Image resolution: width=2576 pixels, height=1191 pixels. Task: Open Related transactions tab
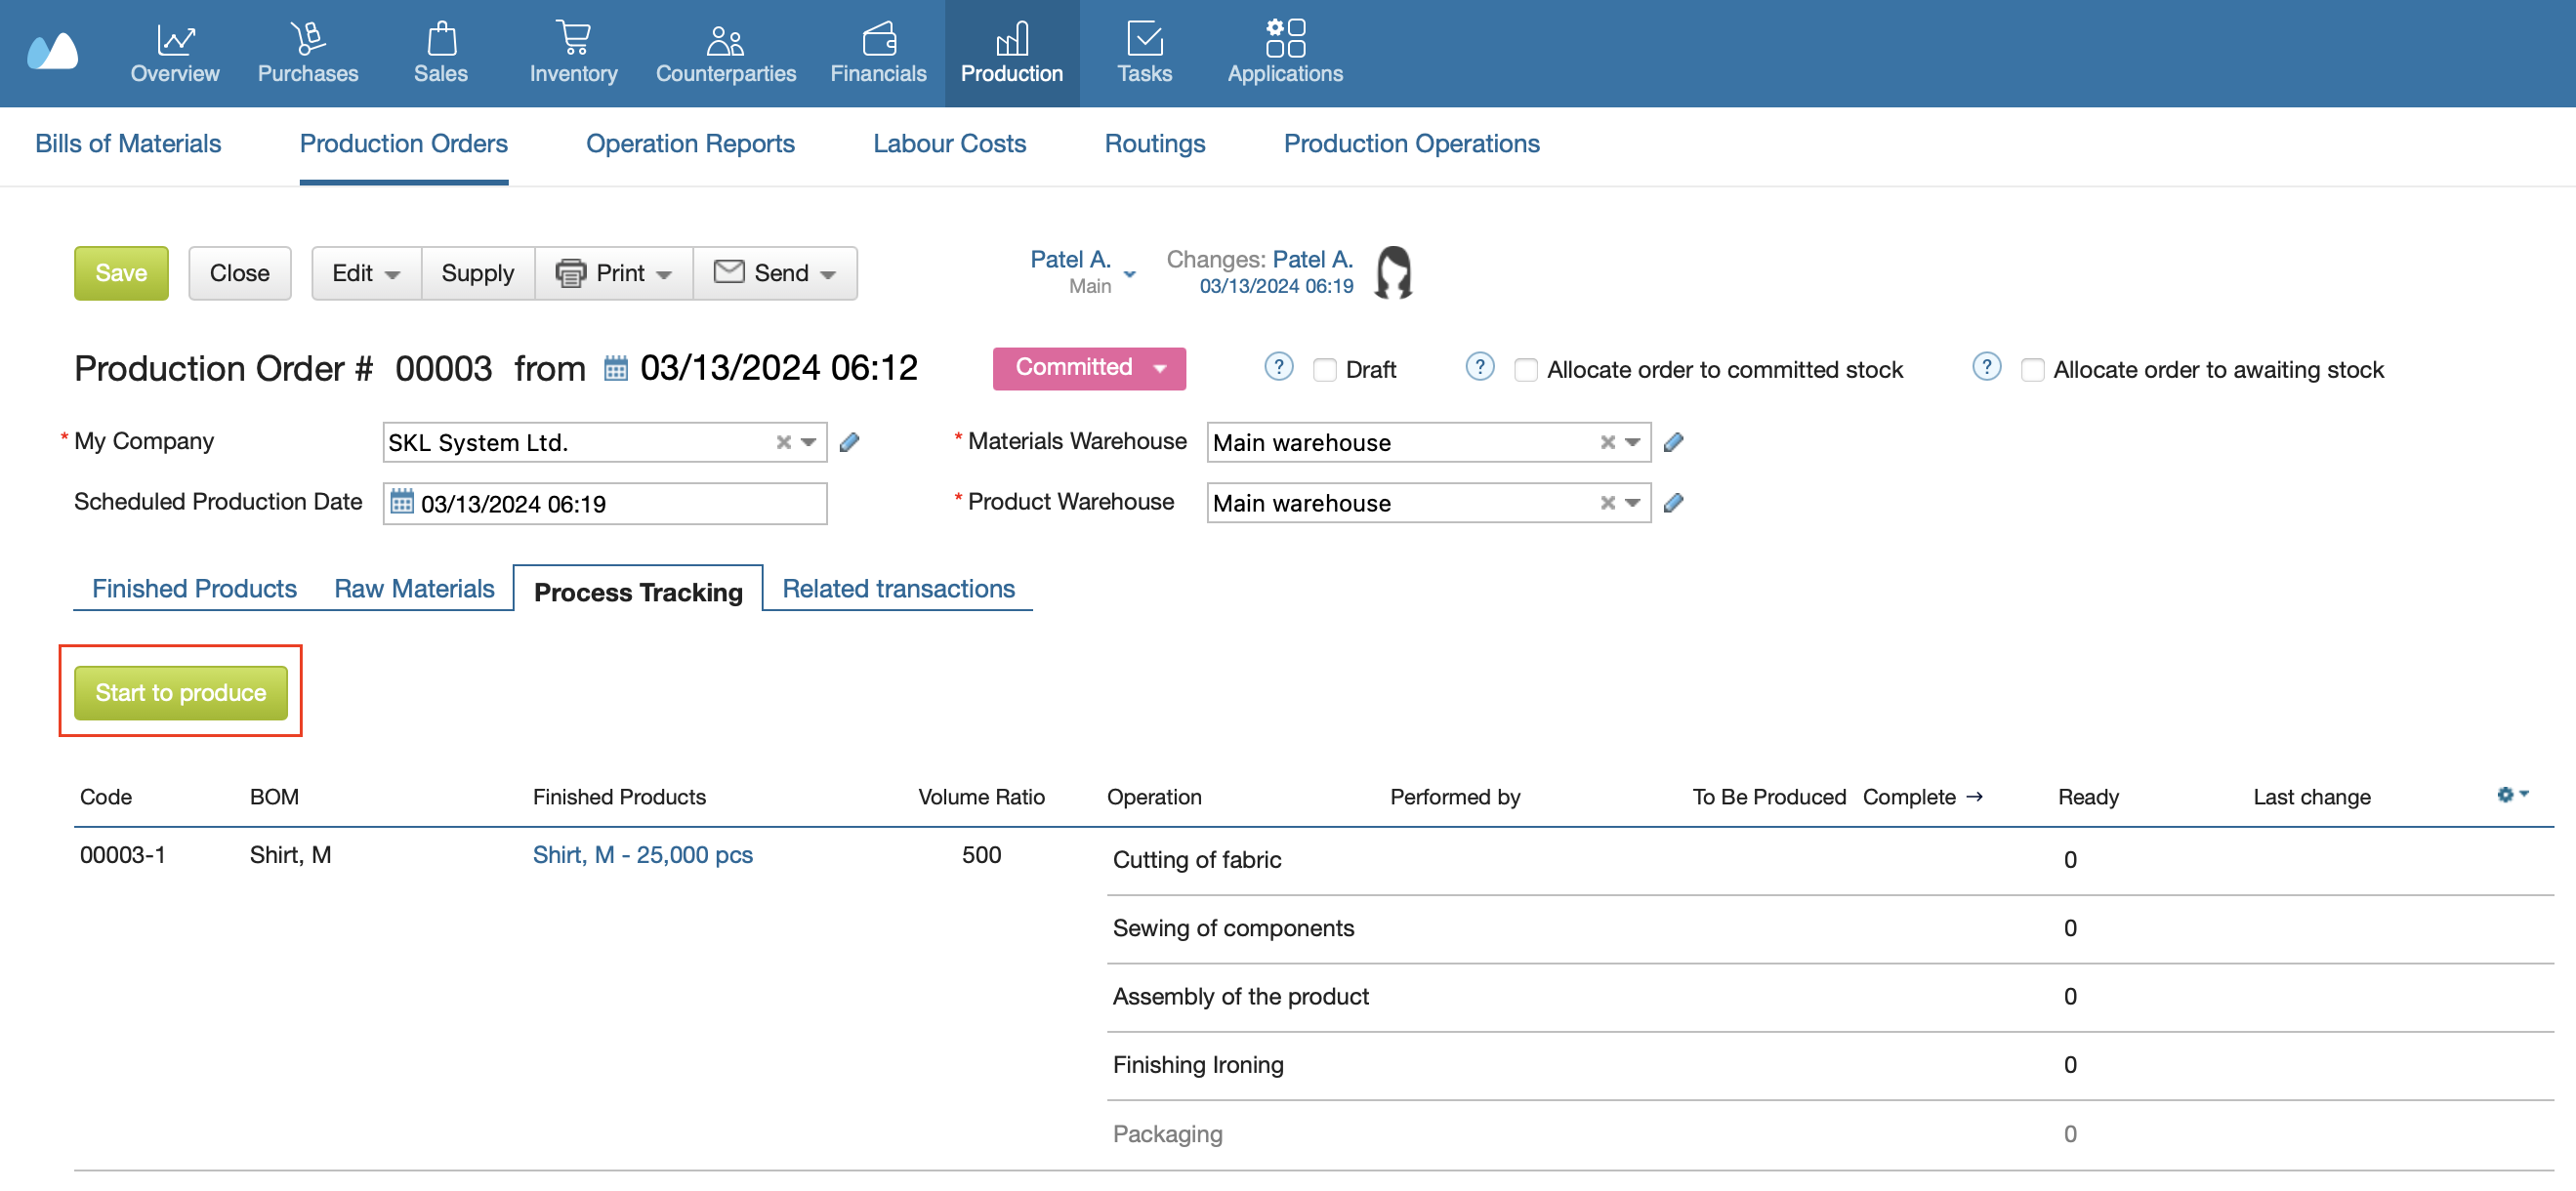click(x=898, y=589)
